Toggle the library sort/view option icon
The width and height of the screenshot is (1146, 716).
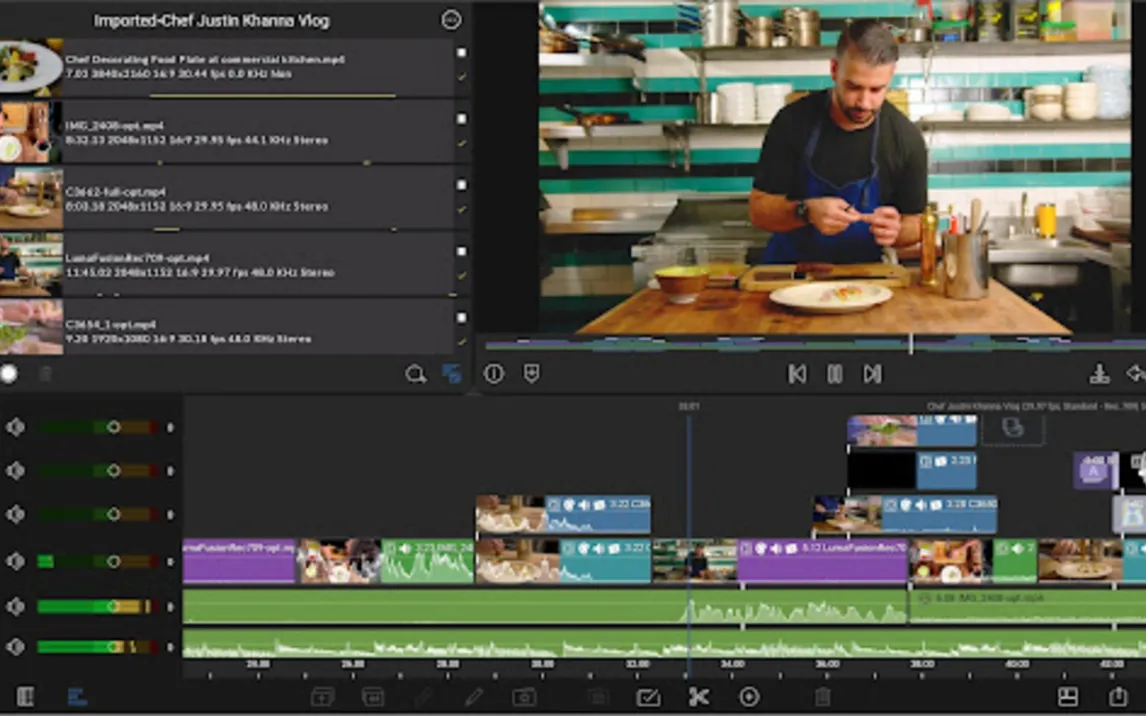[452, 374]
